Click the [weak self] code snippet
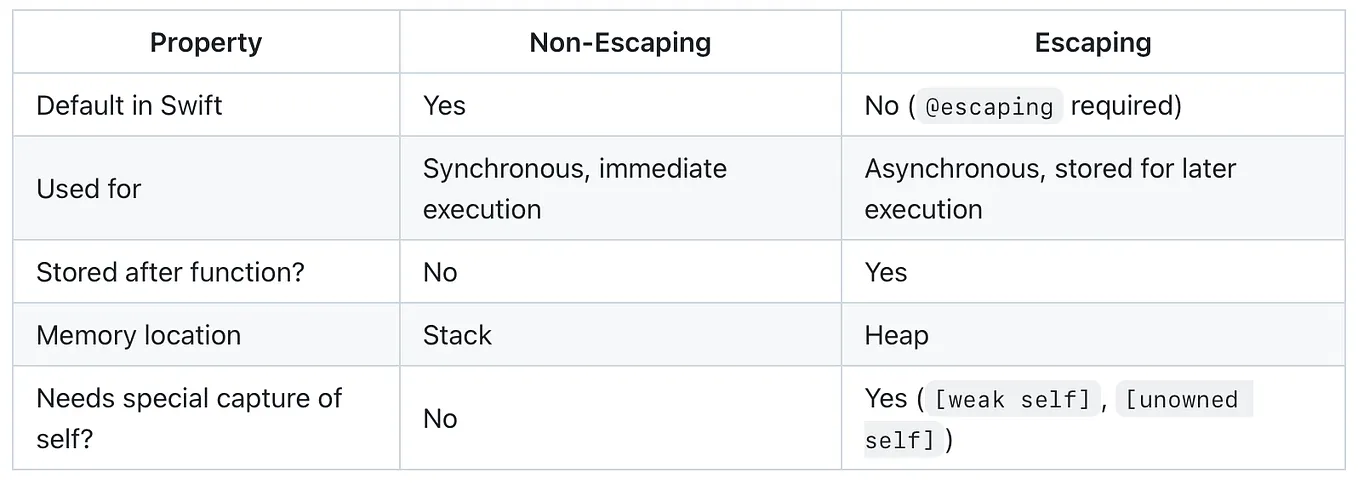 [x=1011, y=400]
